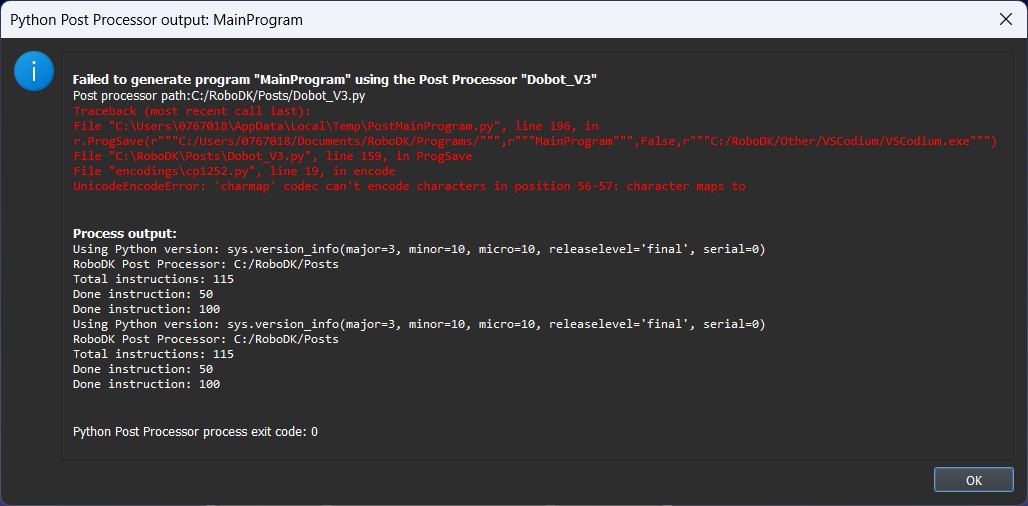Image resolution: width=1028 pixels, height=506 pixels.
Task: Close the Post Processor output dialog
Action: coord(1004,19)
